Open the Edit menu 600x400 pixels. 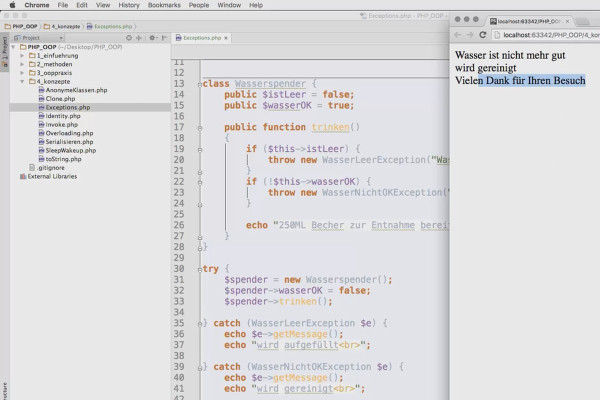(82, 5)
